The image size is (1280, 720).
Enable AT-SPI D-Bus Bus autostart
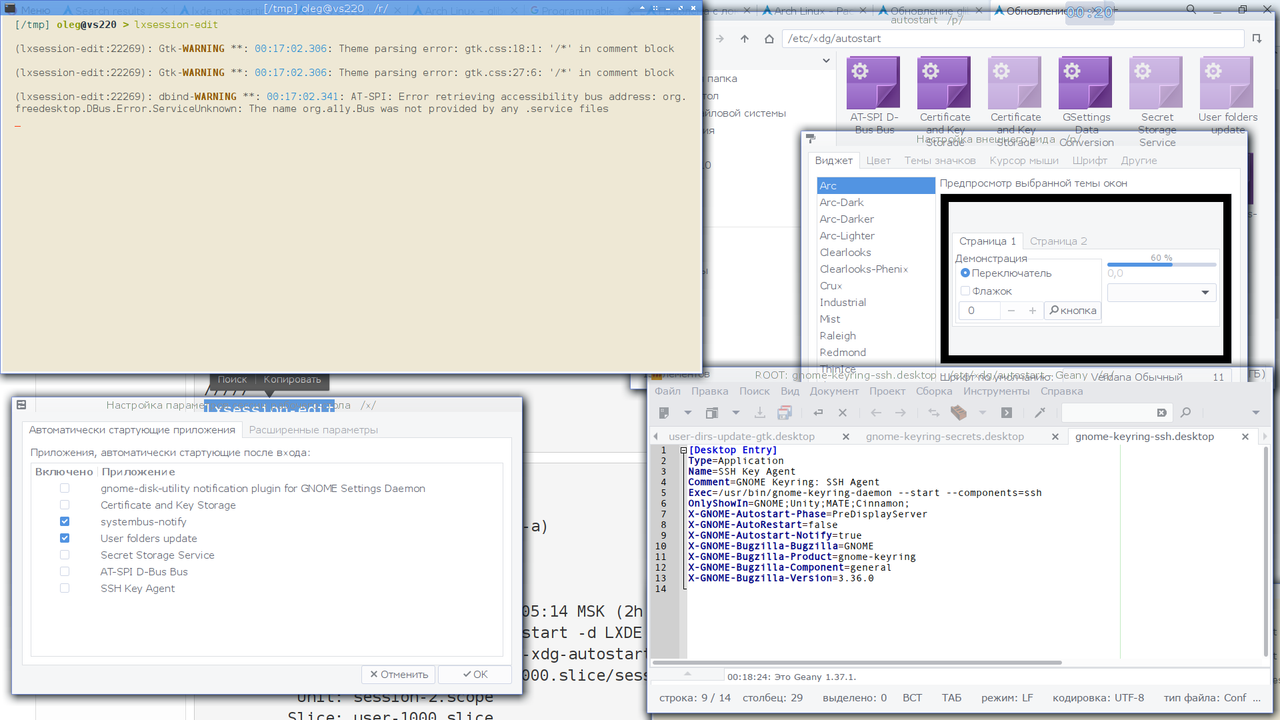pyautogui.click(x=65, y=571)
